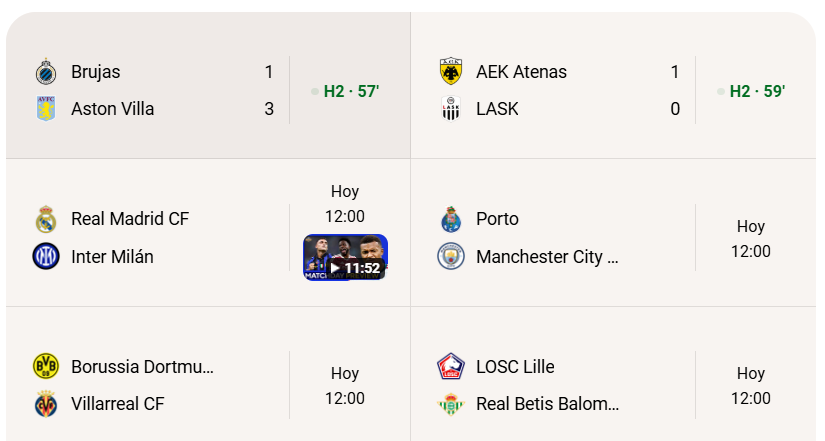Click the Manchester City badge

(451, 256)
